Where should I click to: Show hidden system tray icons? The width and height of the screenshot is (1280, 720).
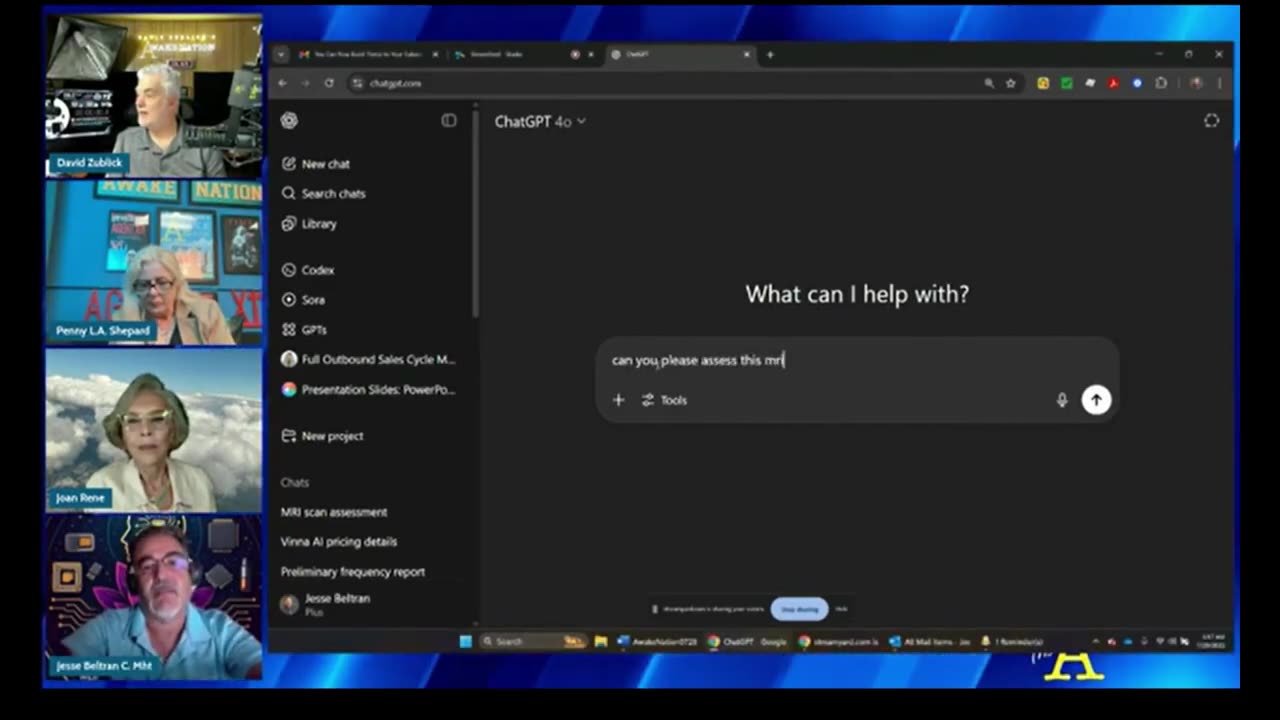(x=1096, y=641)
